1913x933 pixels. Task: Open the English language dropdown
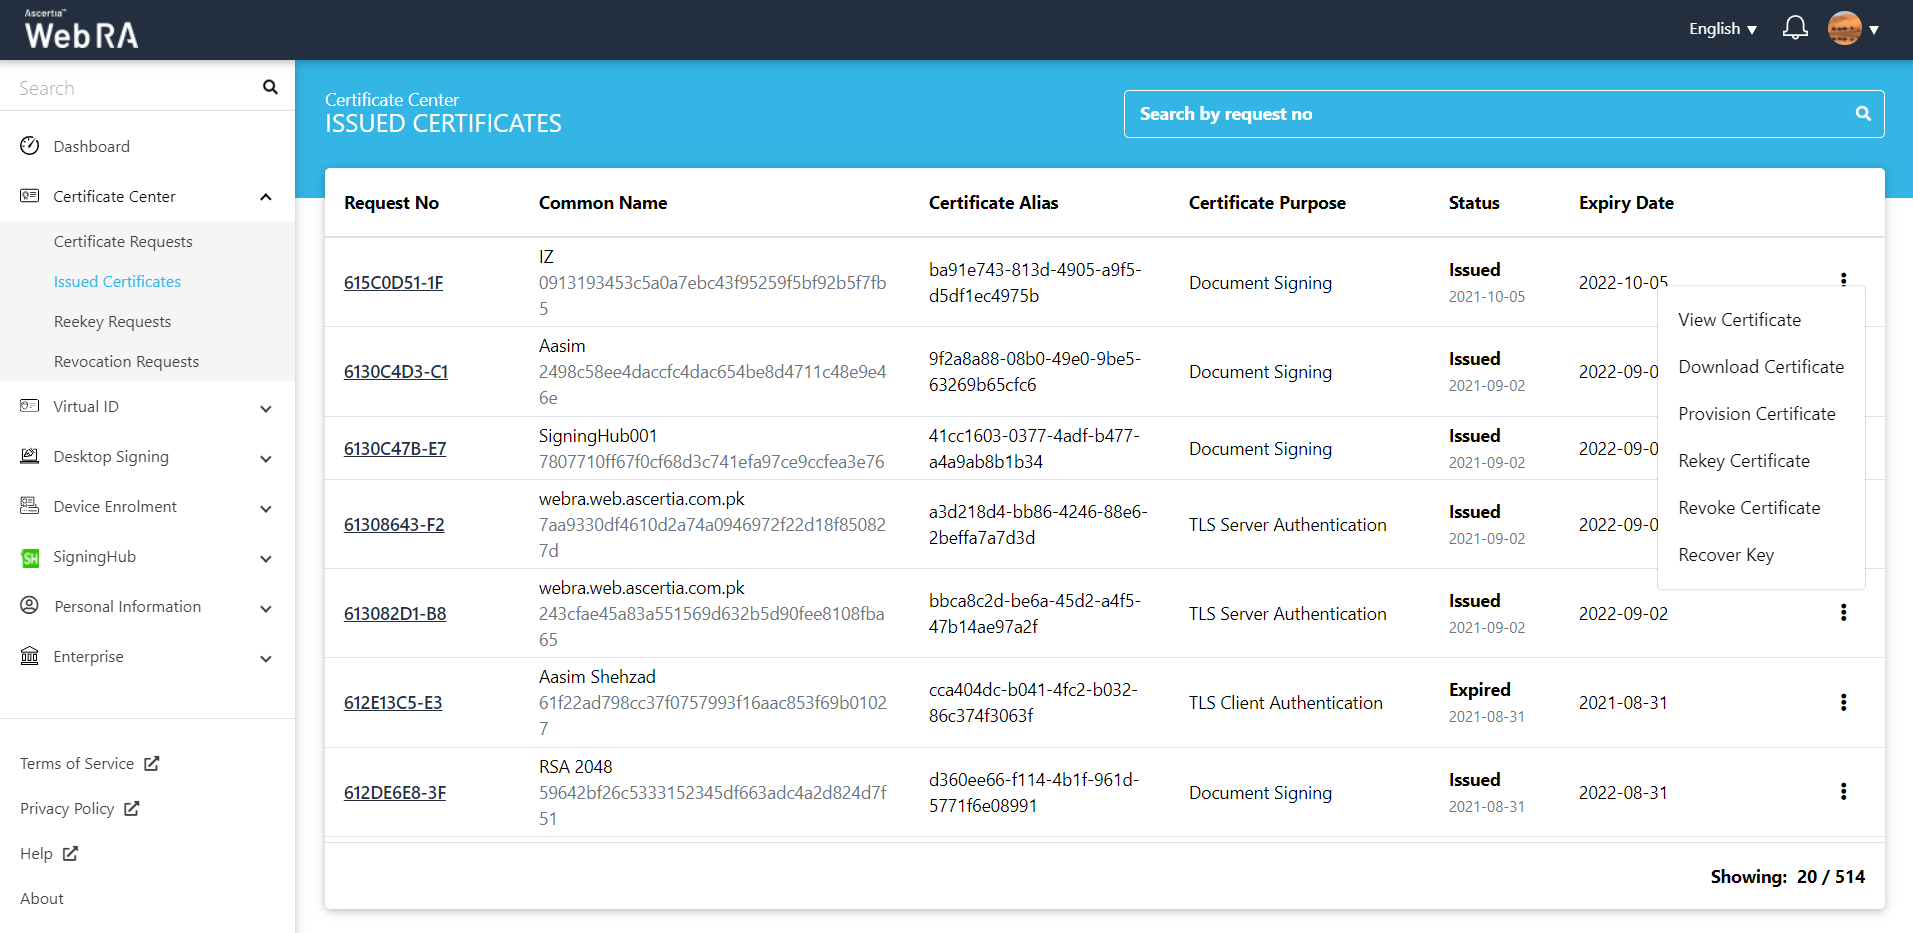coord(1722,29)
